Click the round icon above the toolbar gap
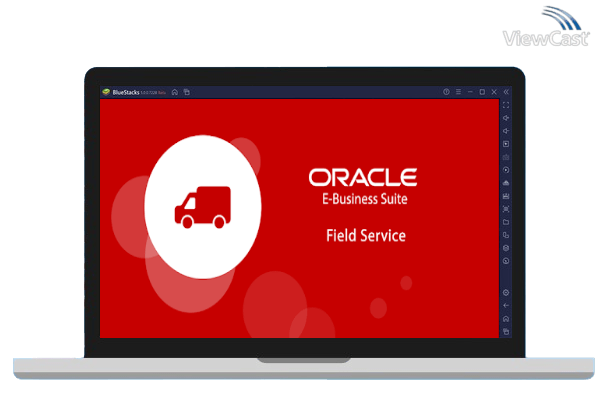The width and height of the screenshot is (602, 414). pos(506,261)
